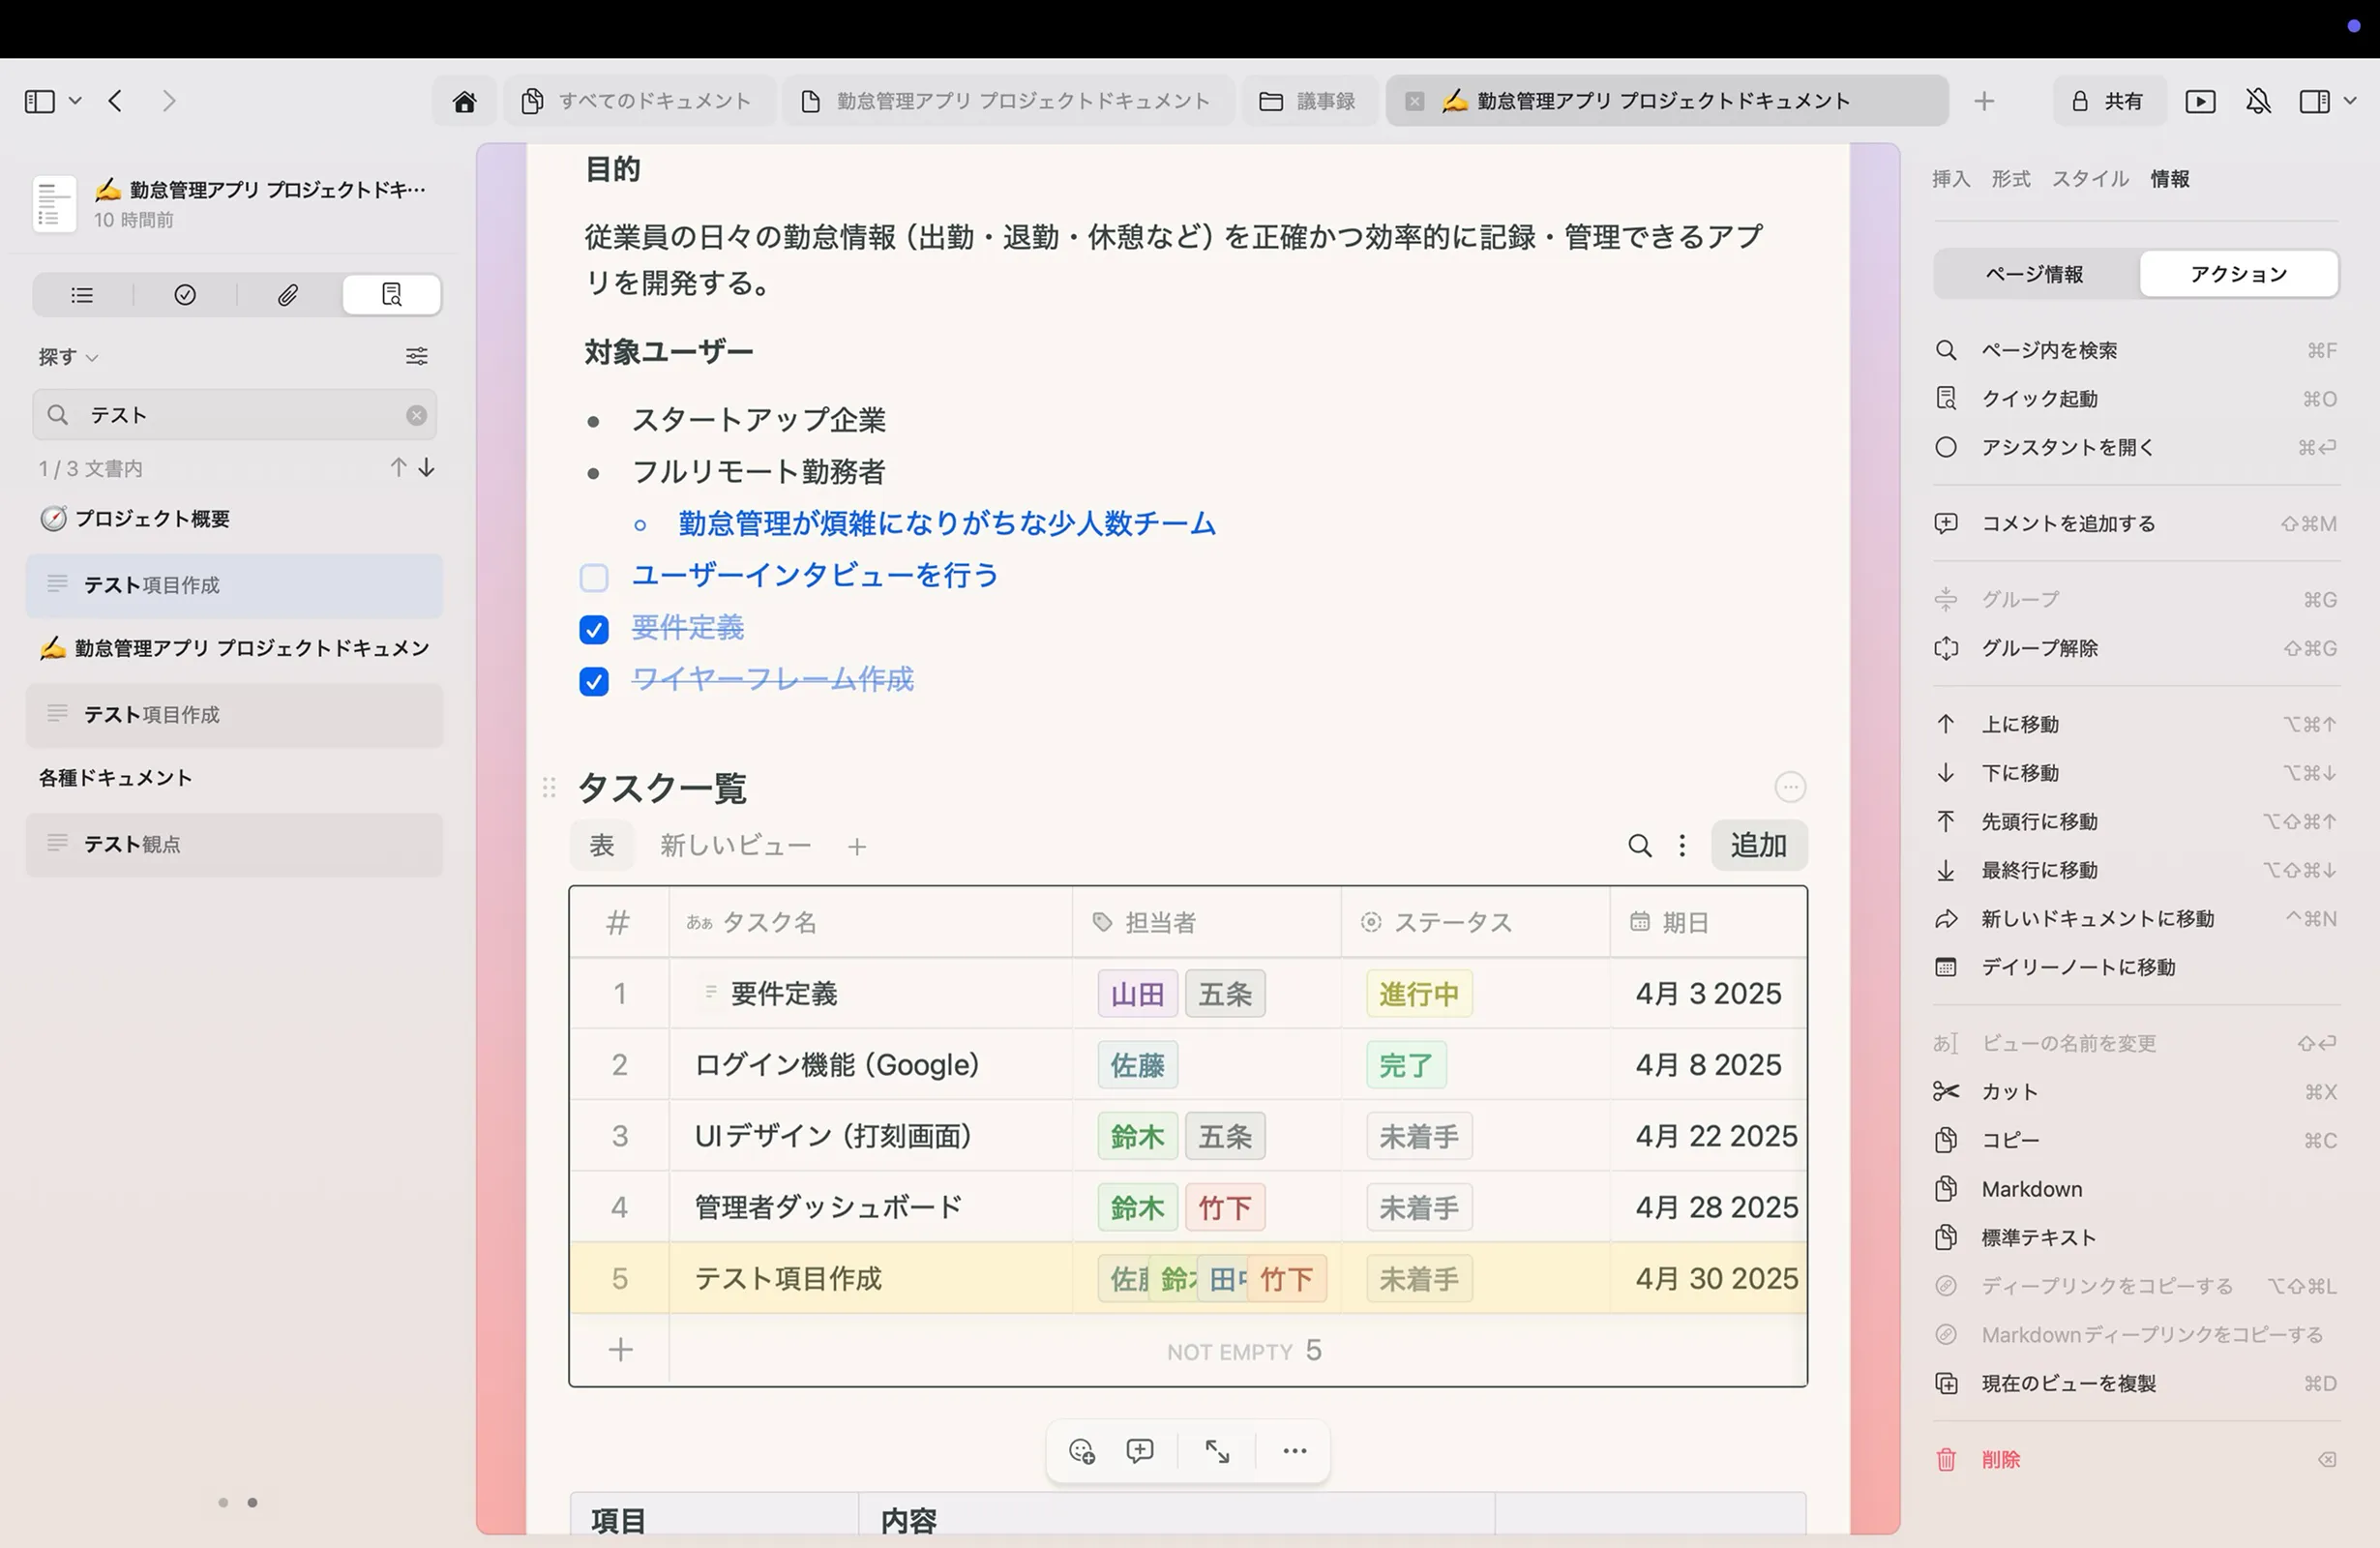The image size is (2380, 1548).
Task: Click add comment icon in floating toolbar
Action: 1140,1451
